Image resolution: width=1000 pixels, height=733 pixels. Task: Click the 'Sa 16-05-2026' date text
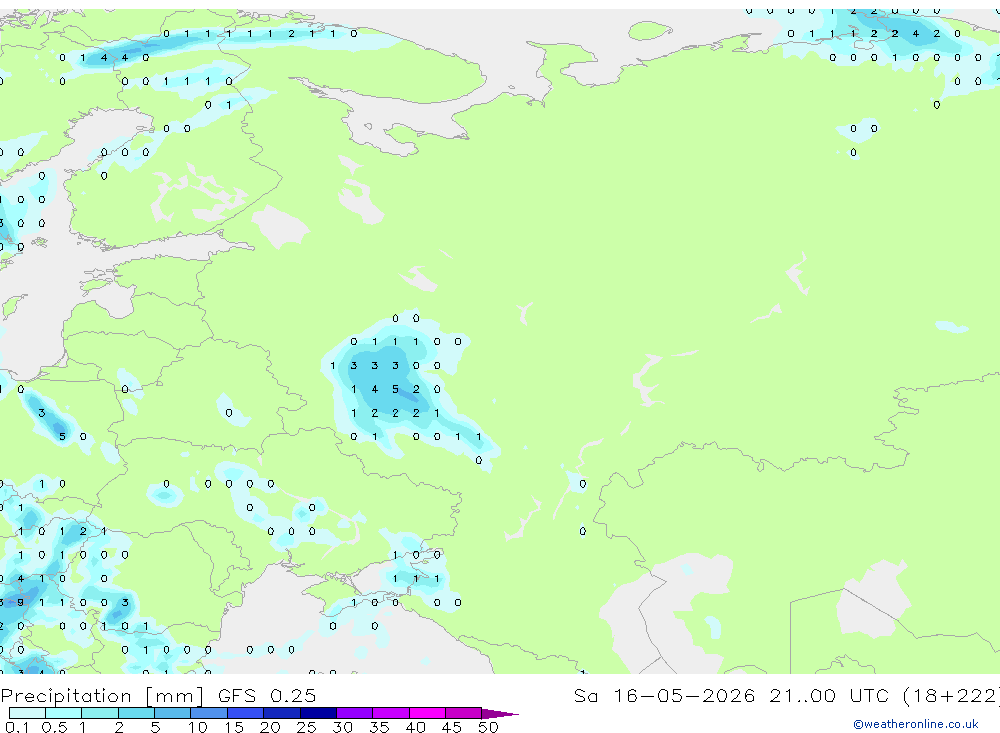[x=664, y=695]
